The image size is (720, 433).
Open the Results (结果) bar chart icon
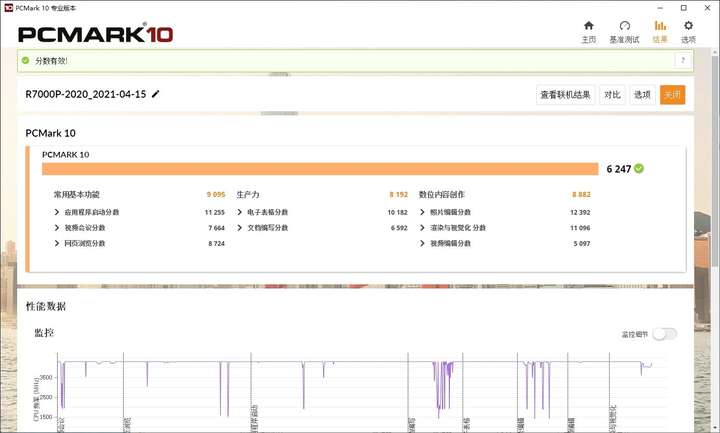pyautogui.click(x=660, y=26)
